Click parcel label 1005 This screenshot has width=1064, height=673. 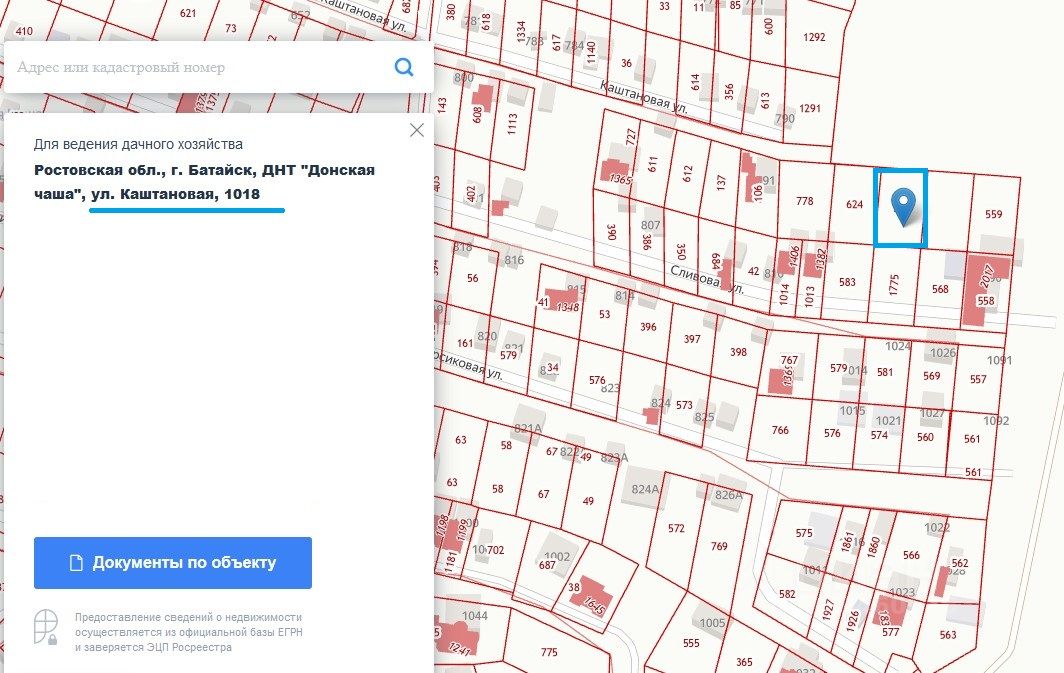coord(712,623)
